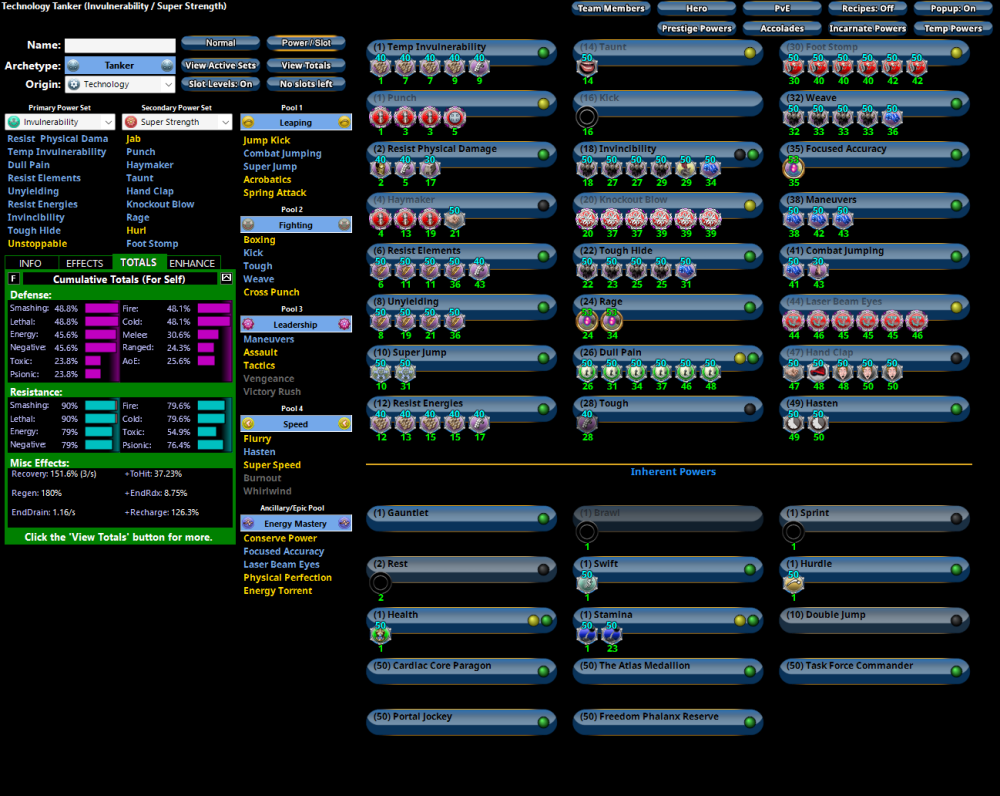Switch to the EFFECTS tab
Viewport: 1000px width, 796px height.
[x=84, y=263]
